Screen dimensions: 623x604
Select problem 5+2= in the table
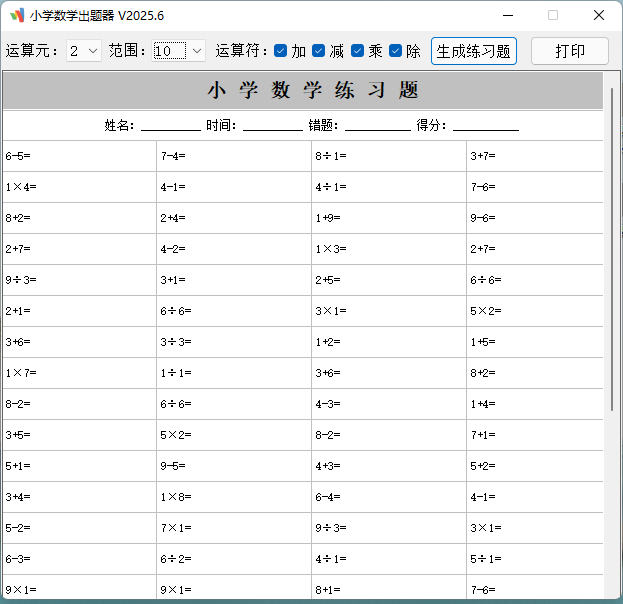[535, 466]
